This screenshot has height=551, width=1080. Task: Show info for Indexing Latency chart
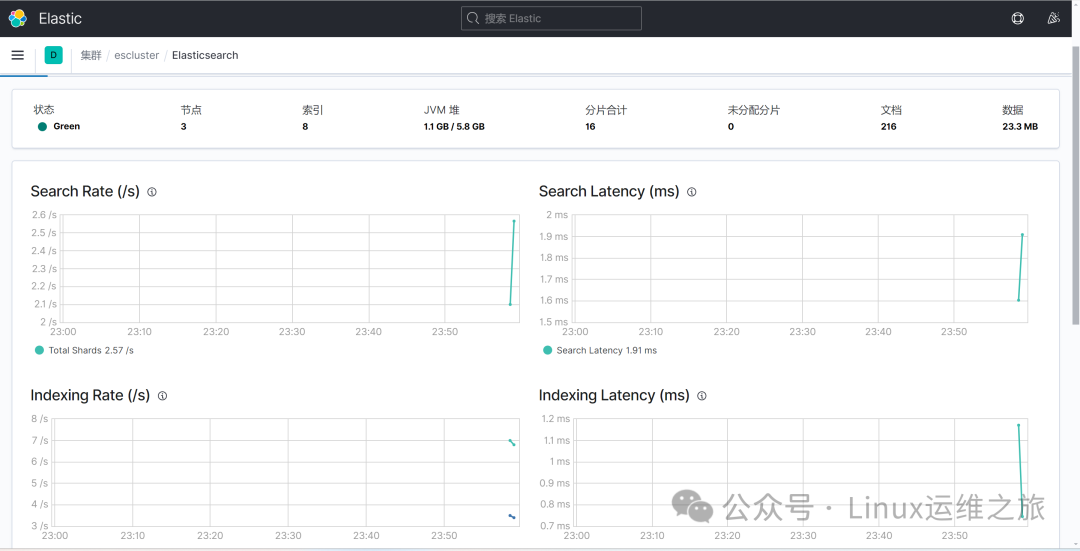tap(702, 396)
